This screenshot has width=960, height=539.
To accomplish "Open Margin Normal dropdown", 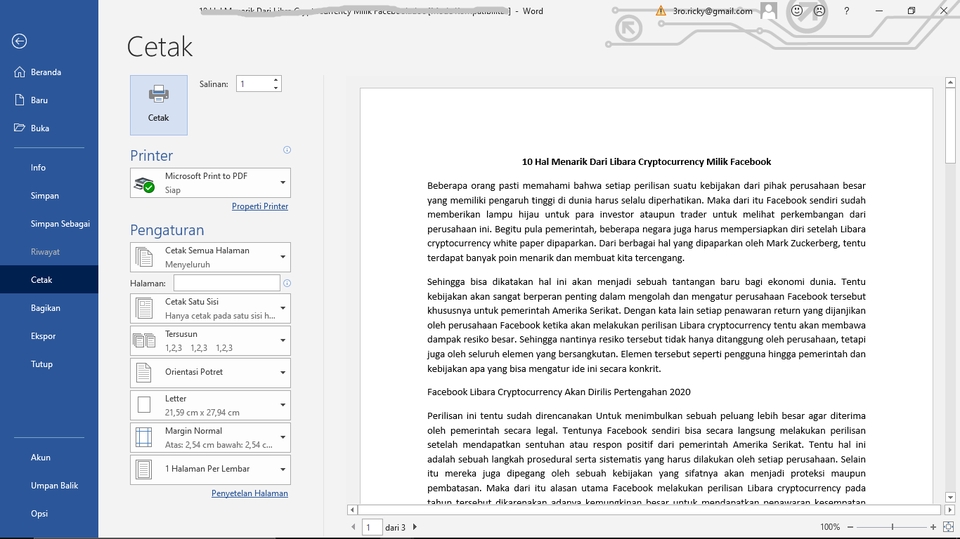I will (x=210, y=437).
